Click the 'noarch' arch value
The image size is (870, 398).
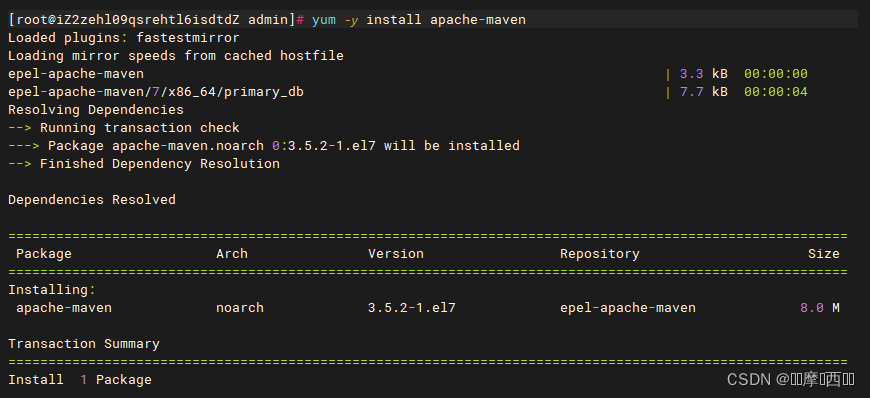click(x=240, y=308)
